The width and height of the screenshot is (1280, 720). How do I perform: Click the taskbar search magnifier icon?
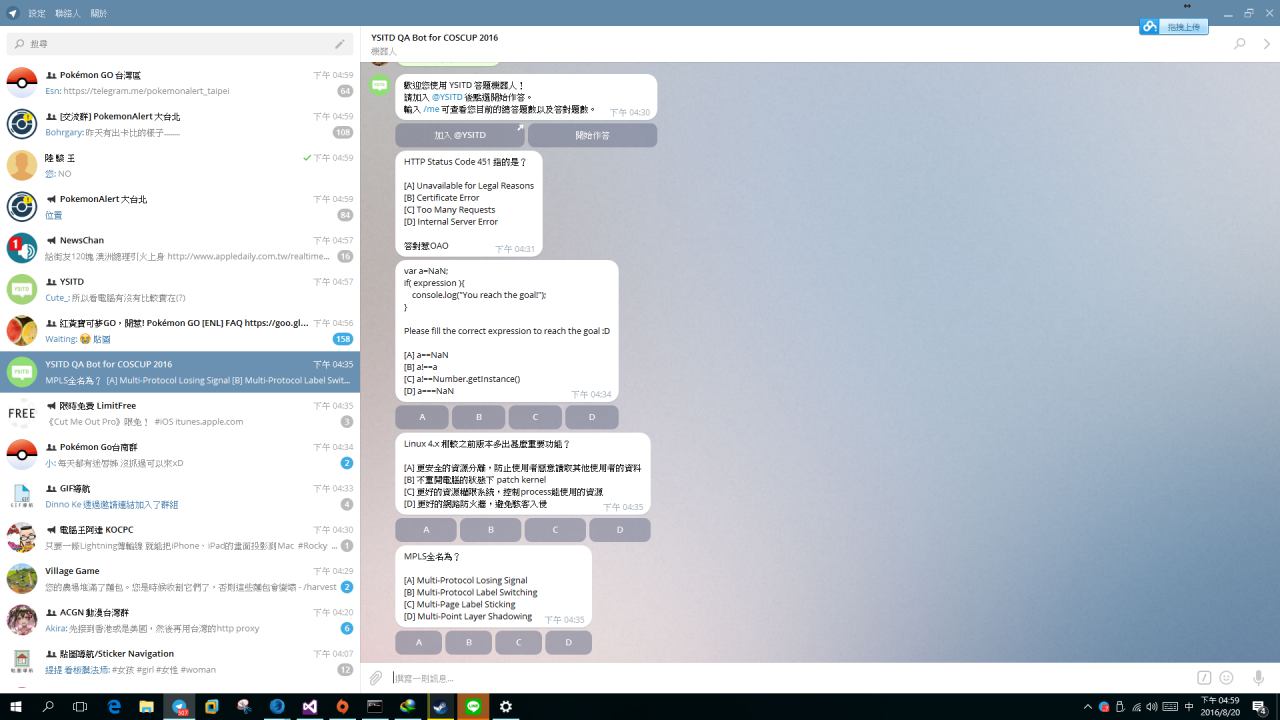coord(48,706)
